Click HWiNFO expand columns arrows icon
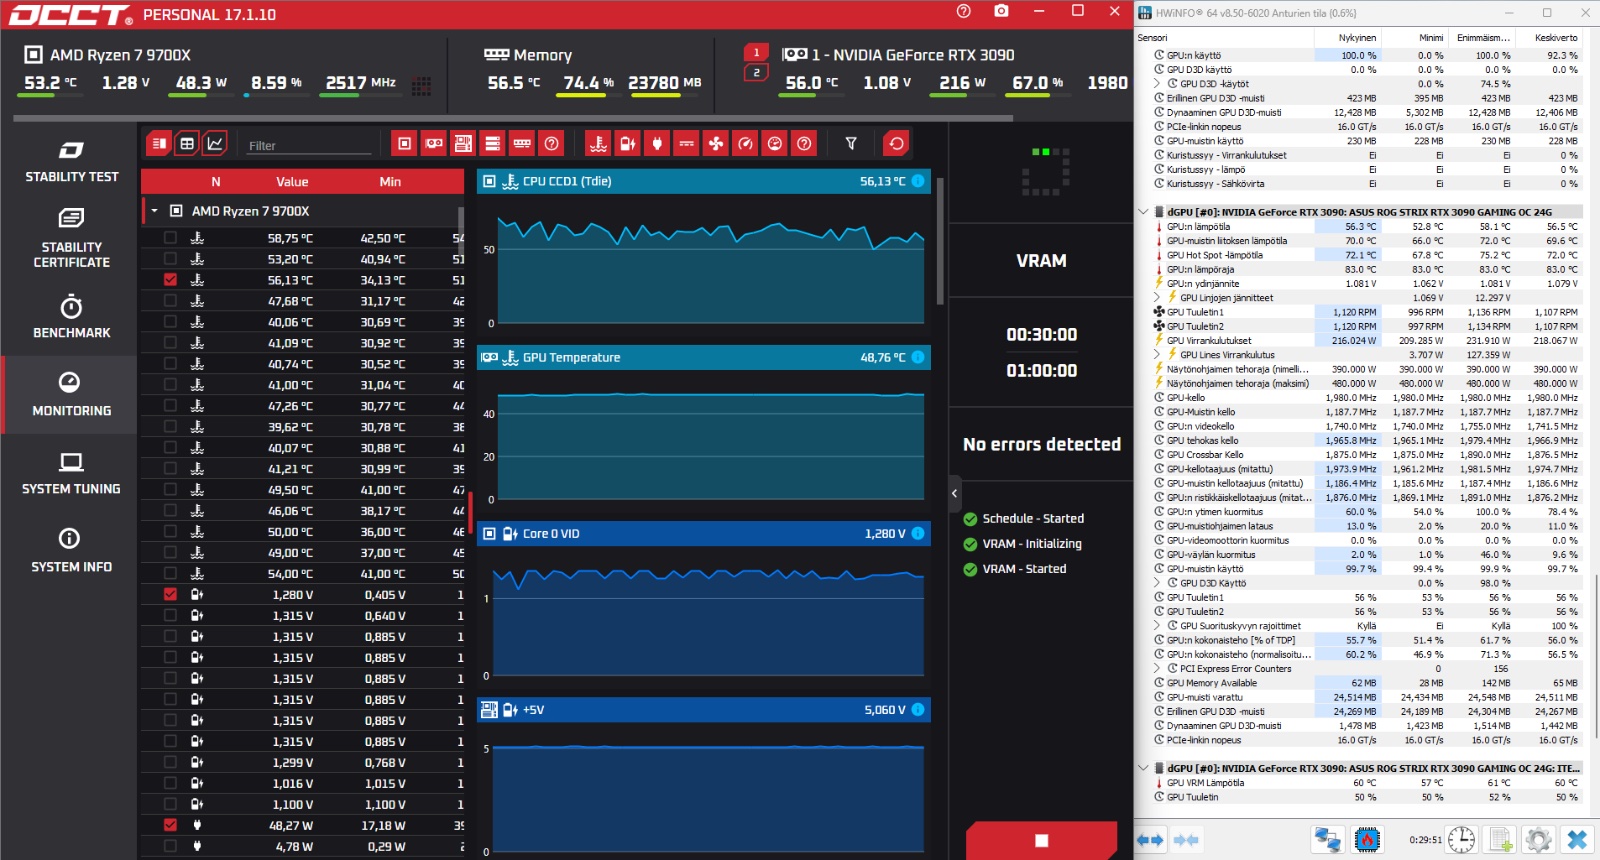This screenshot has height=860, width=1600. click(x=1150, y=840)
